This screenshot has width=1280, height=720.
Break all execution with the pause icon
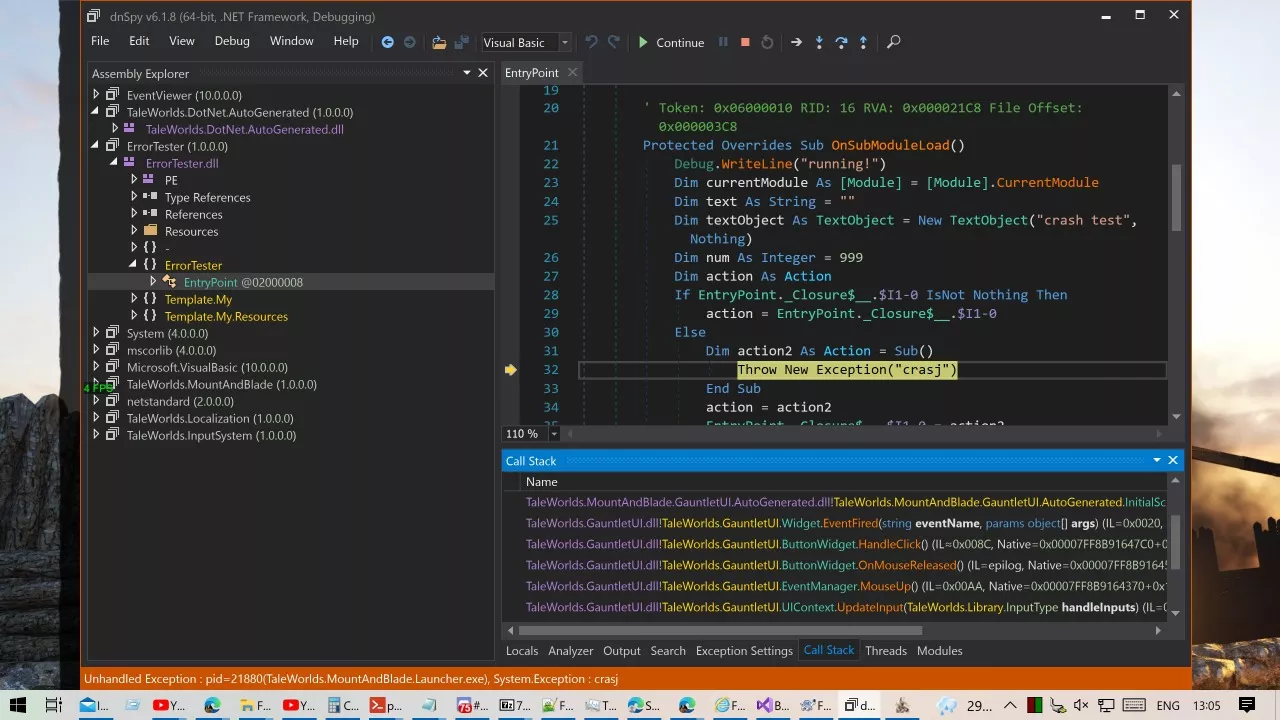tap(723, 42)
